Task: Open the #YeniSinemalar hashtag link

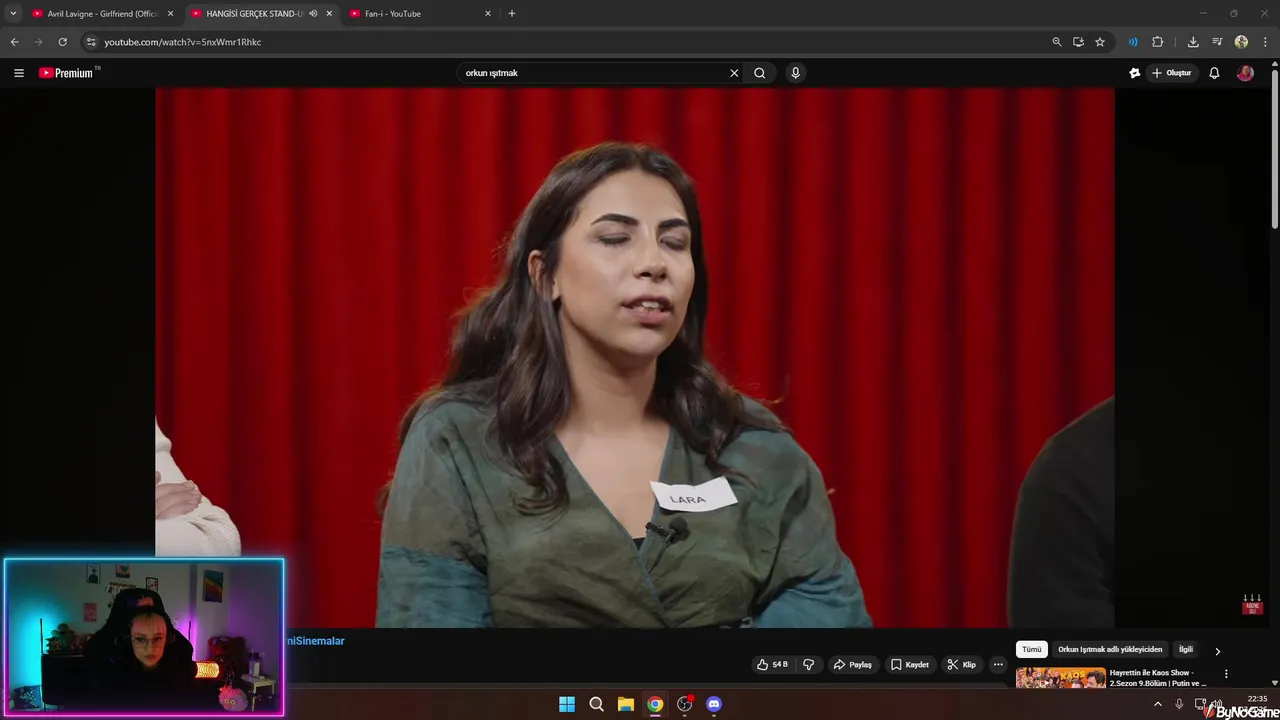Action: [314, 641]
